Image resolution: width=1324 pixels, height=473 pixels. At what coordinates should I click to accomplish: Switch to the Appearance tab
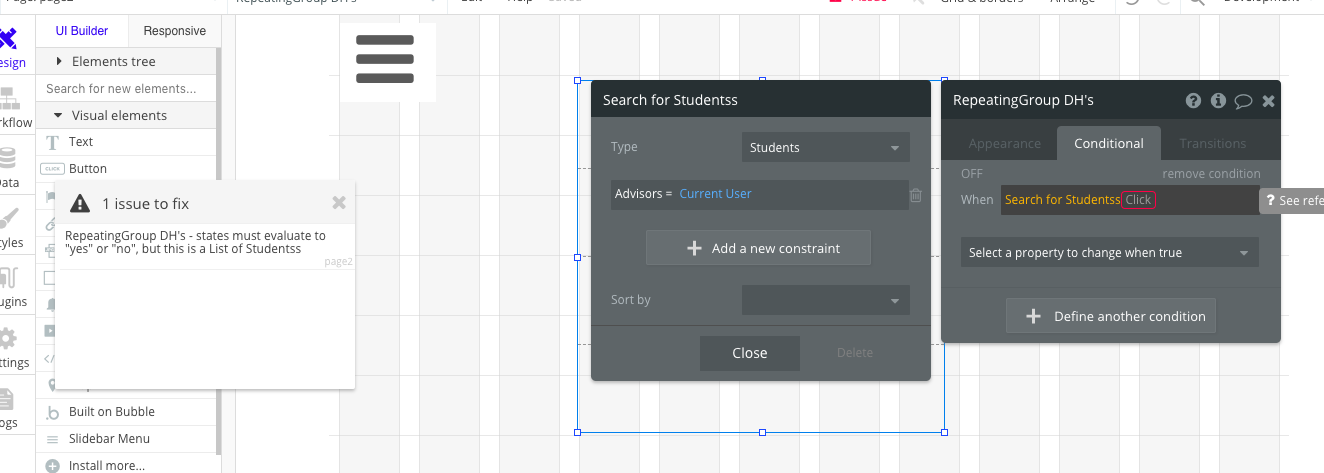point(1004,144)
